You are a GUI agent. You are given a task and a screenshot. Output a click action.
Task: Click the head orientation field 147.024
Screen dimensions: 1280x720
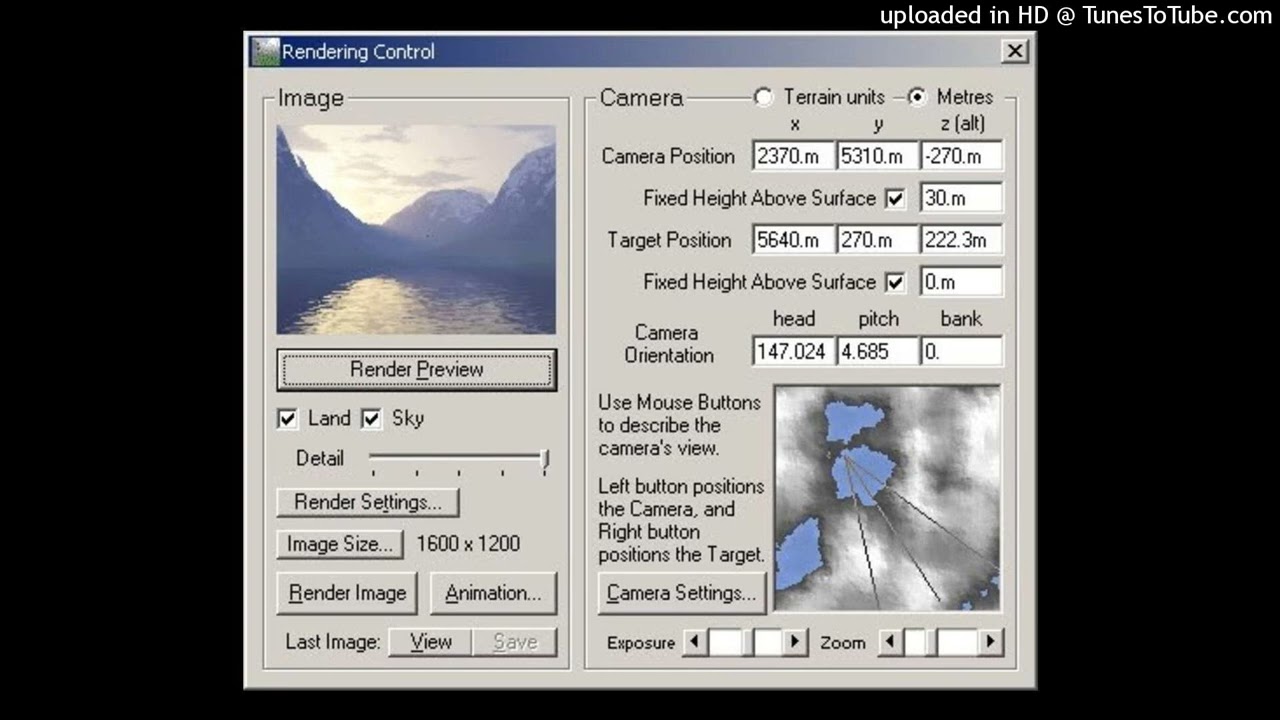click(x=794, y=352)
